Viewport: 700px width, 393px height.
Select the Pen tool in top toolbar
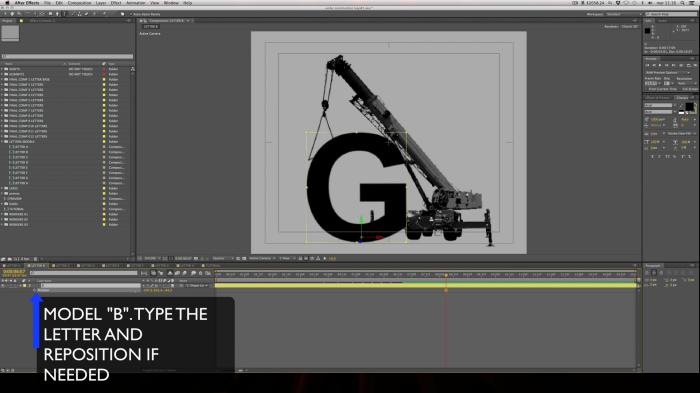point(57,14)
